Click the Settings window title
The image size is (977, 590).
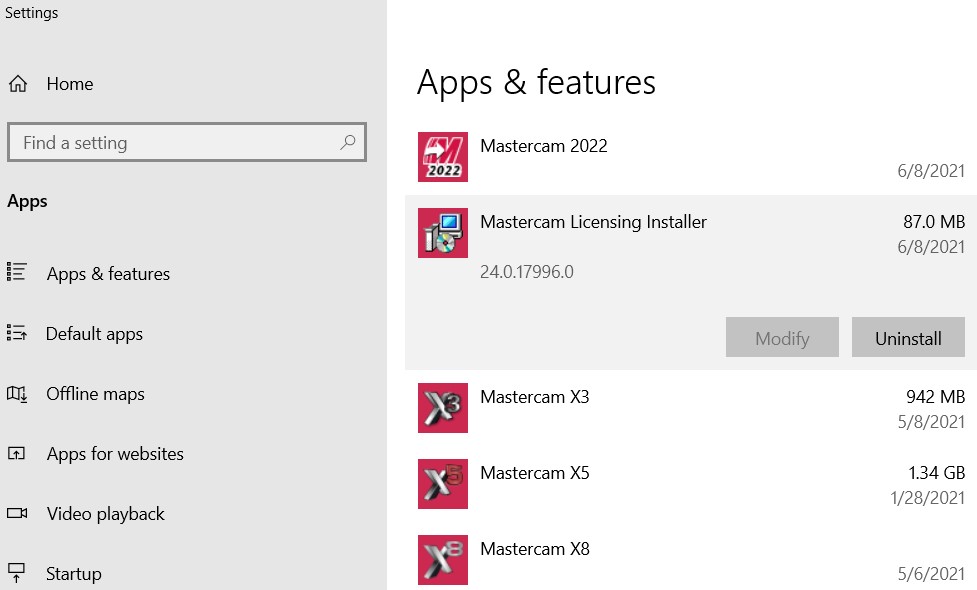(32, 12)
